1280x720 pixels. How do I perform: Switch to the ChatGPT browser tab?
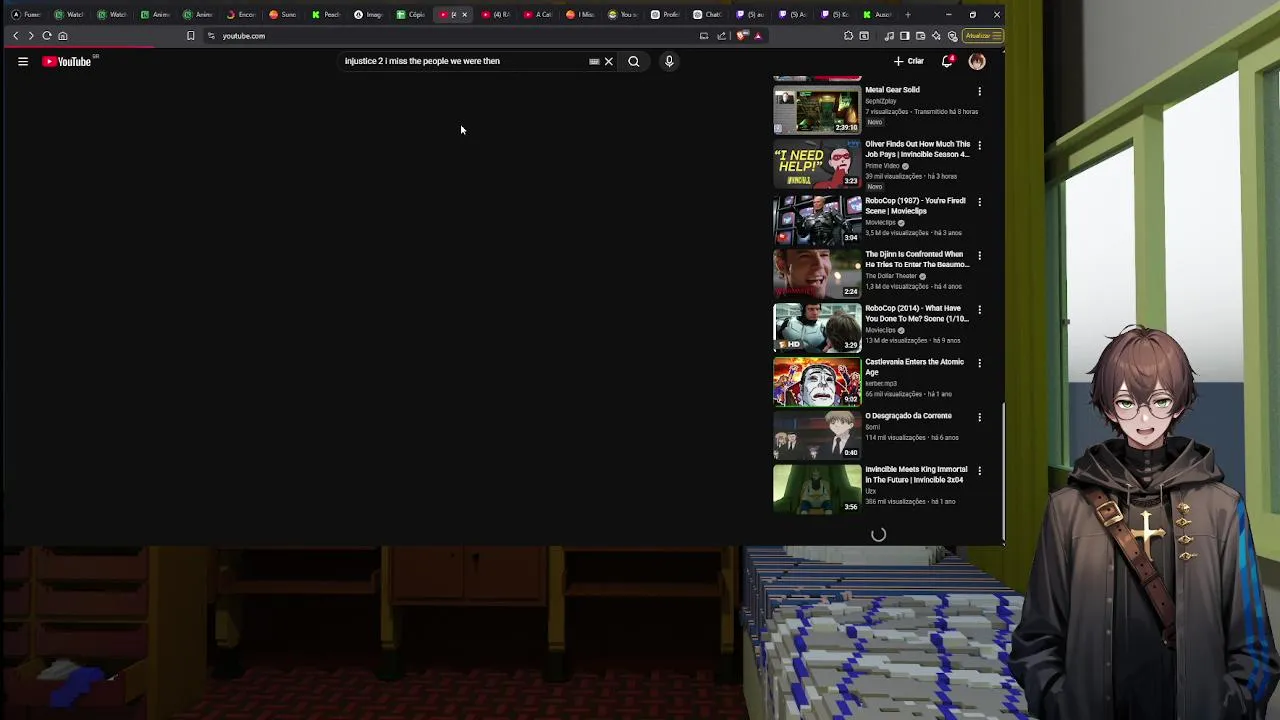tap(708, 15)
